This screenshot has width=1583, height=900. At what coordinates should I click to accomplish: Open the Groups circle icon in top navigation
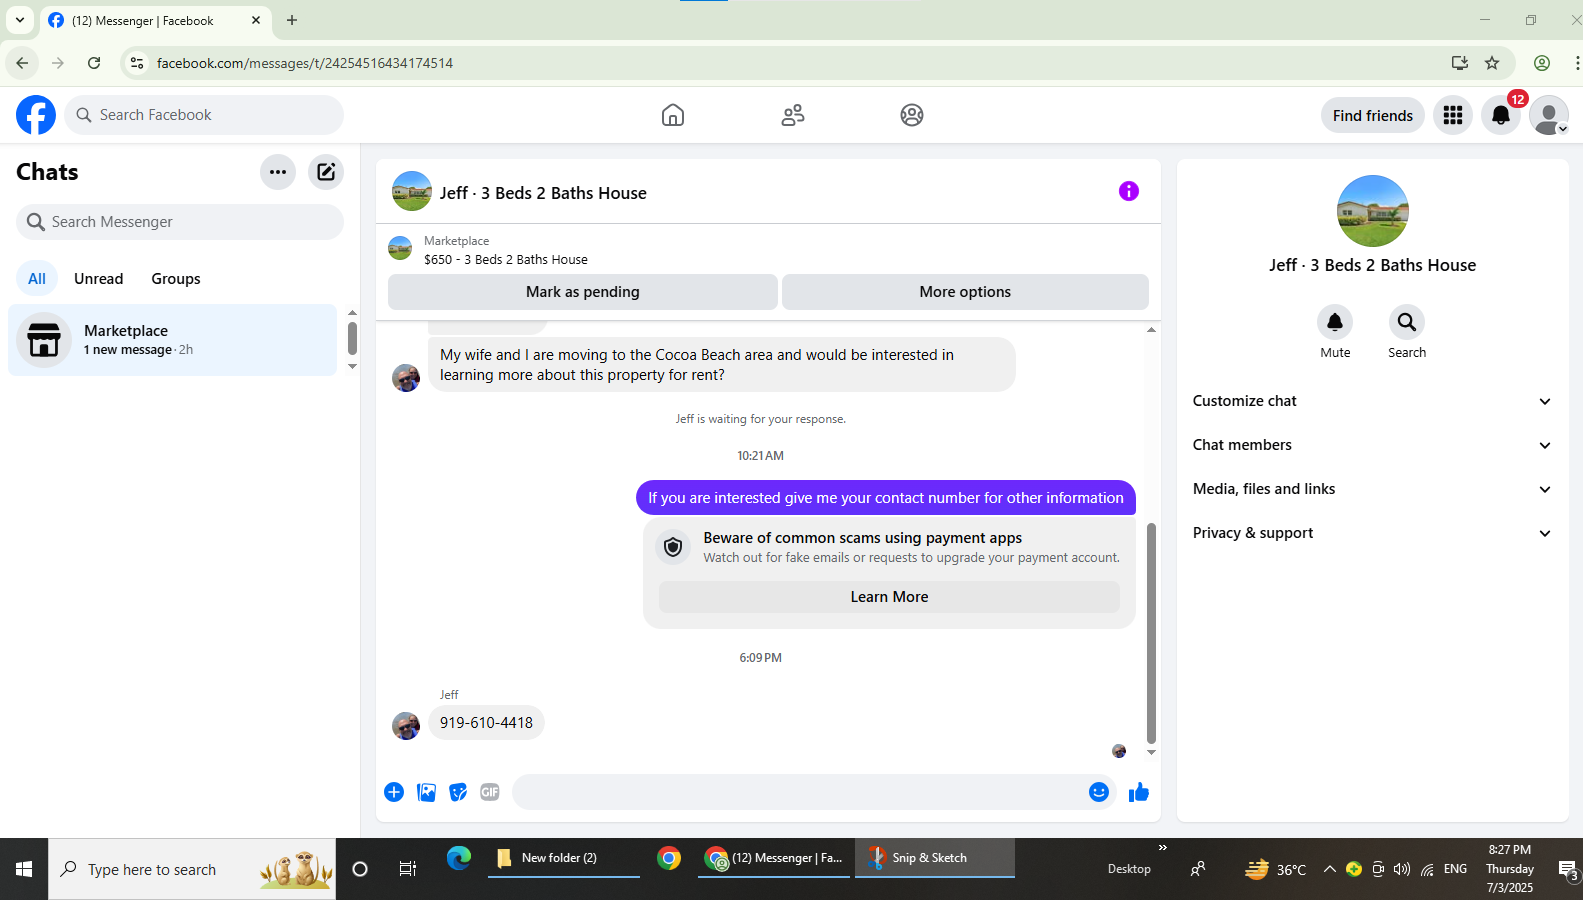912,115
